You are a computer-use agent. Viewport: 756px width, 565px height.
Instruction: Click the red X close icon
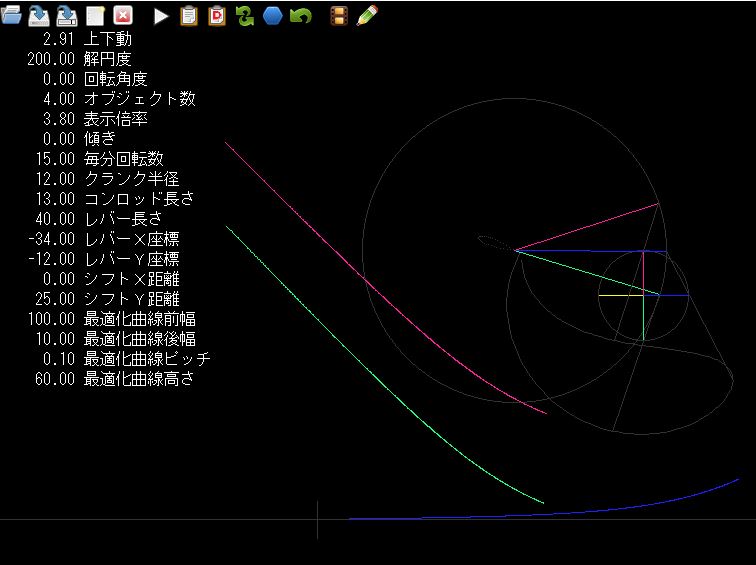click(123, 15)
